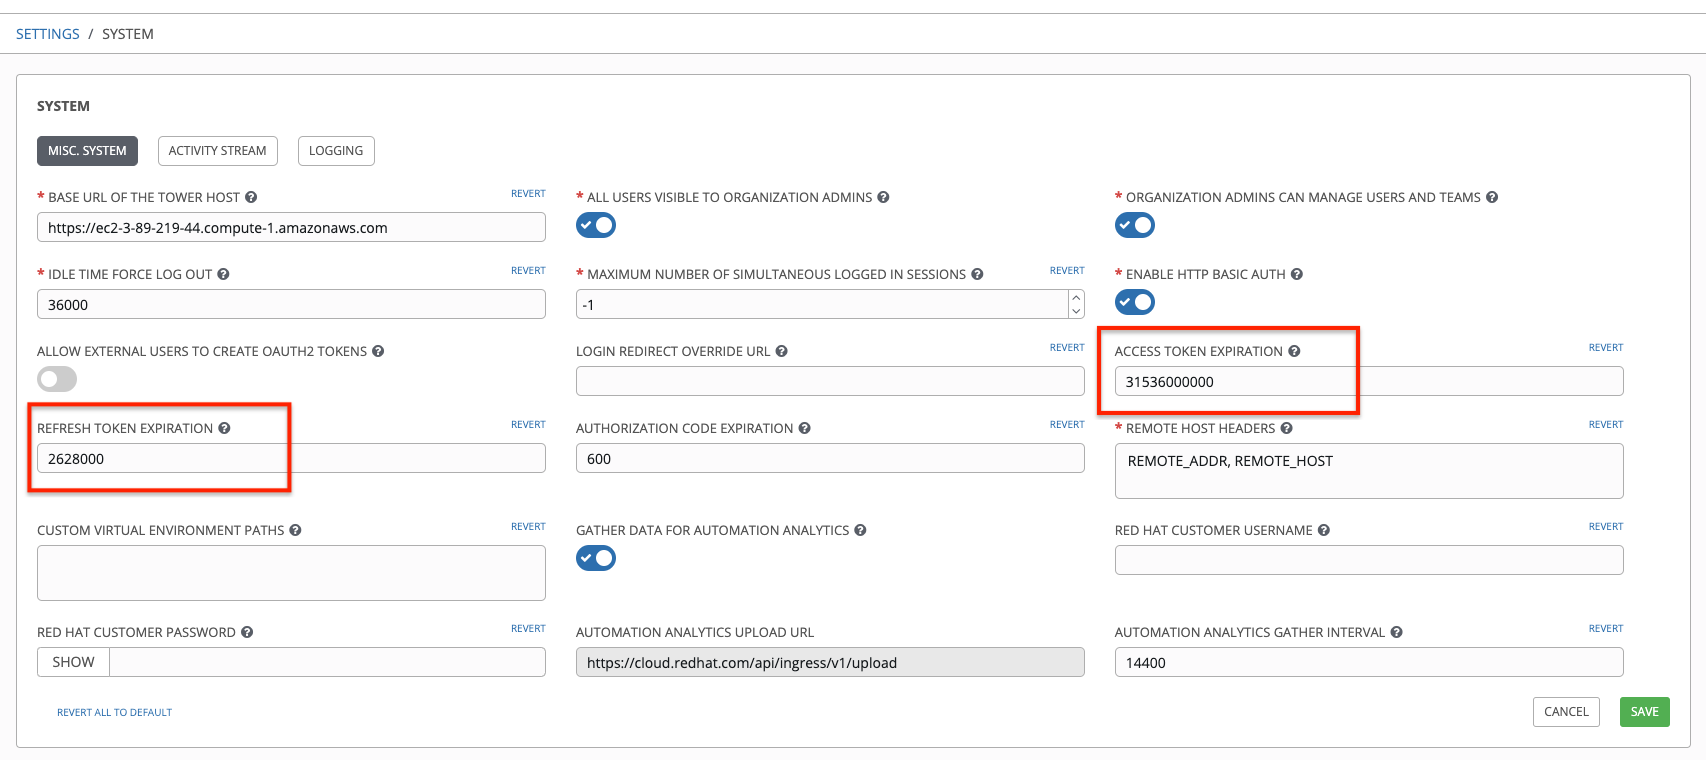Click help icon for Custom Virtual Environment Paths
Viewport: 1706px width, 760px height.
click(x=295, y=531)
